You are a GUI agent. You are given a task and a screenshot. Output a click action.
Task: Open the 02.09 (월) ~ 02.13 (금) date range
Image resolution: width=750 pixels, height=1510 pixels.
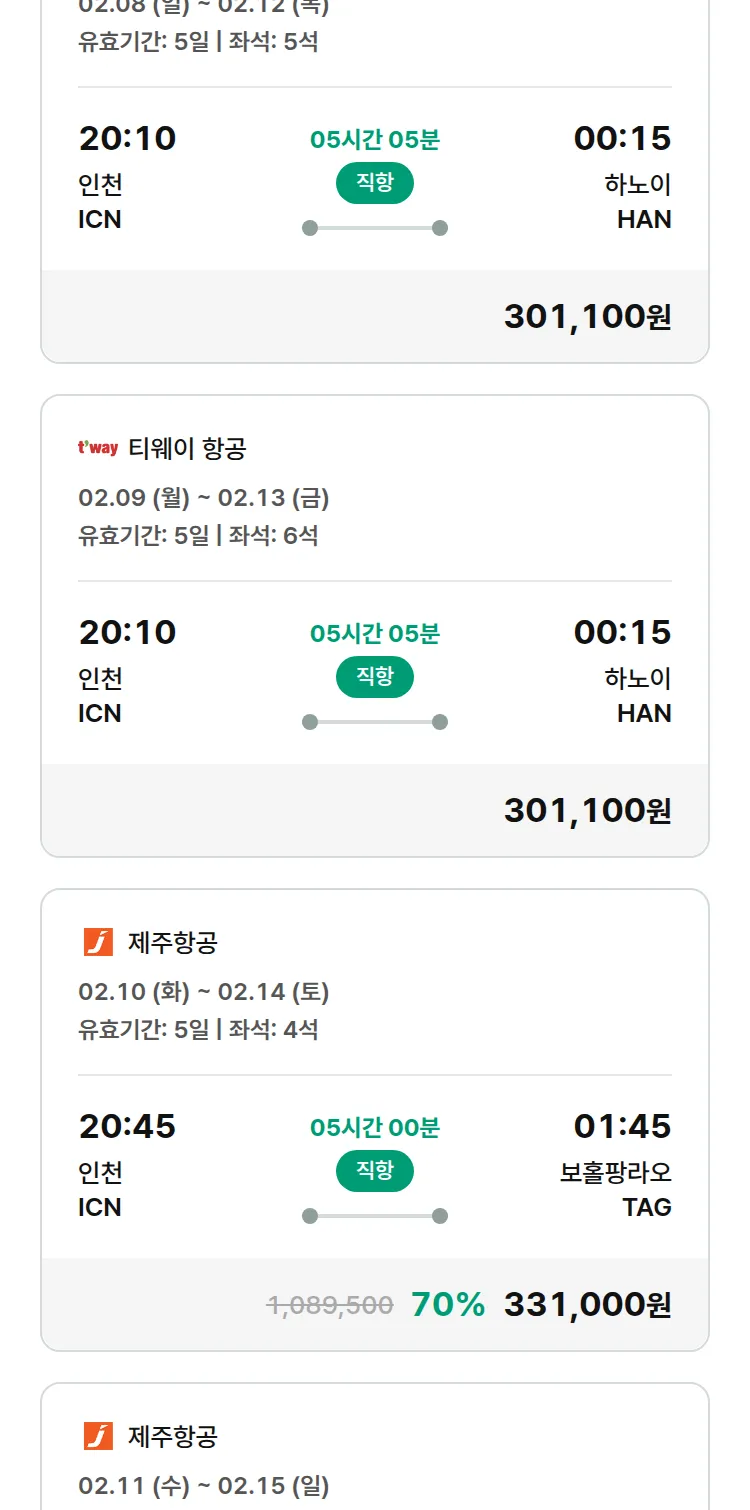coord(204,497)
